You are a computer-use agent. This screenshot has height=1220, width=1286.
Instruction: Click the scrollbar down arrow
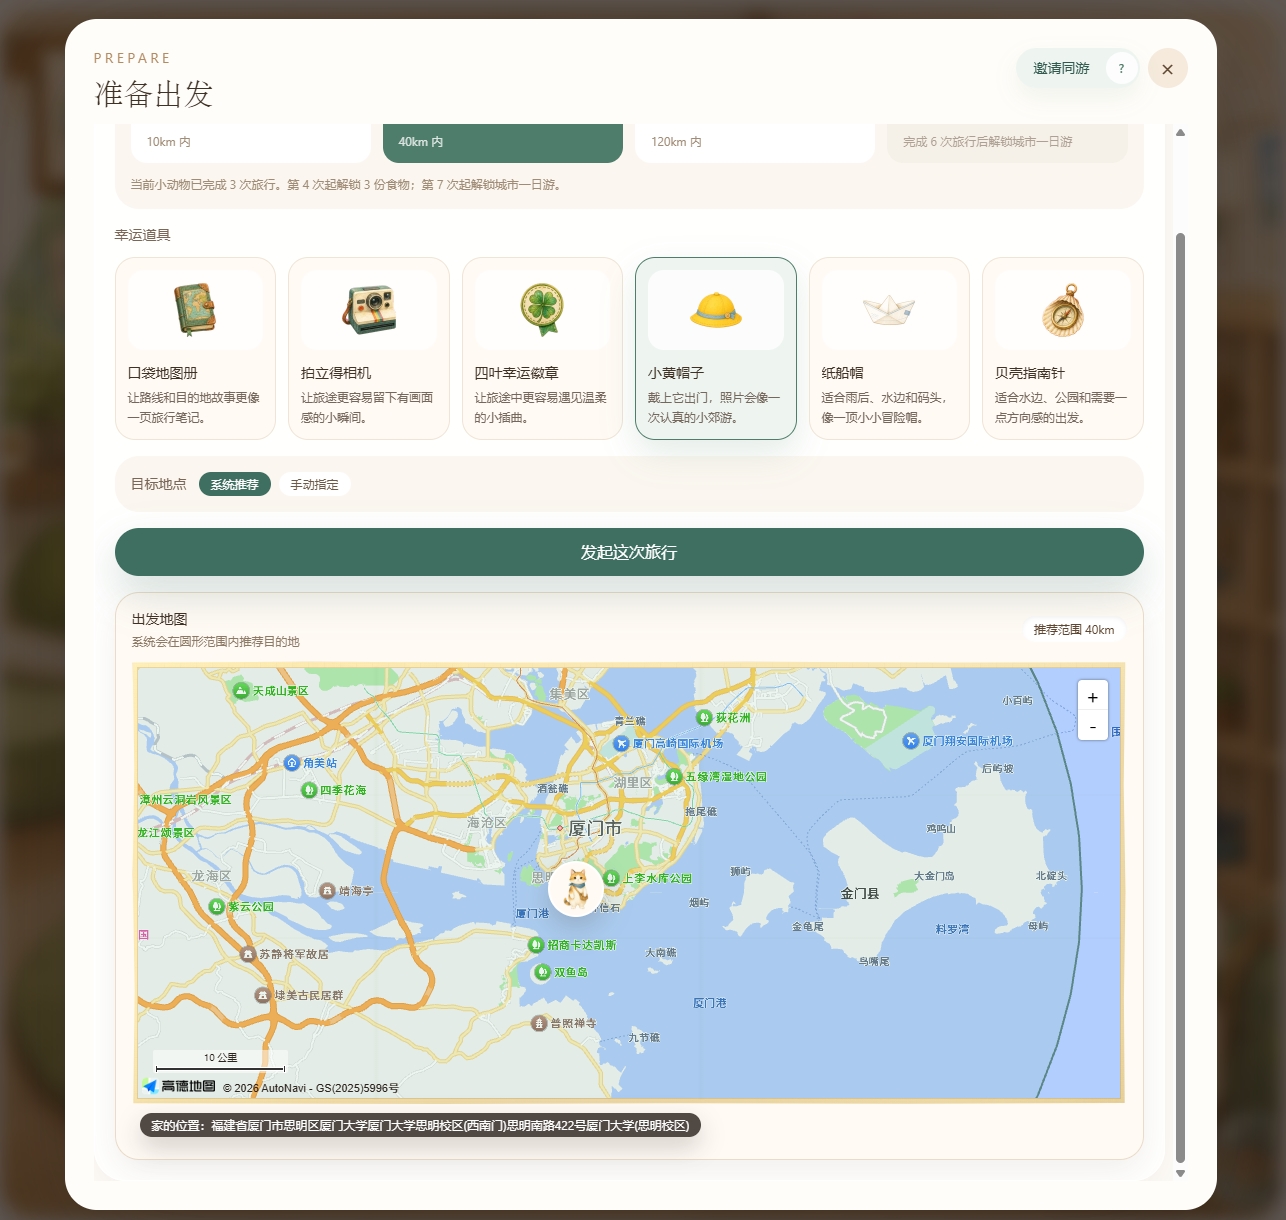[x=1180, y=1173]
